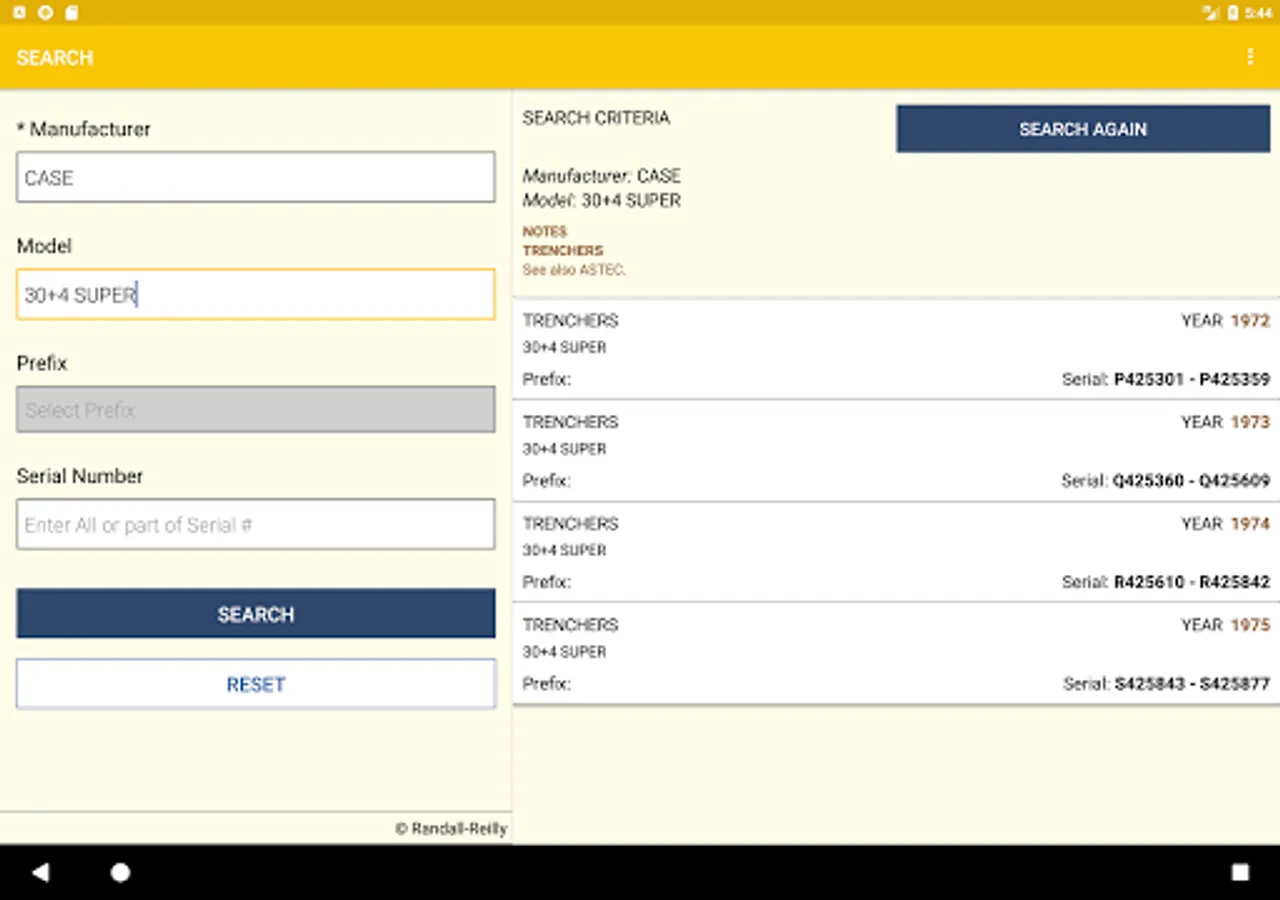Tap the Android home circle button

tap(120, 872)
